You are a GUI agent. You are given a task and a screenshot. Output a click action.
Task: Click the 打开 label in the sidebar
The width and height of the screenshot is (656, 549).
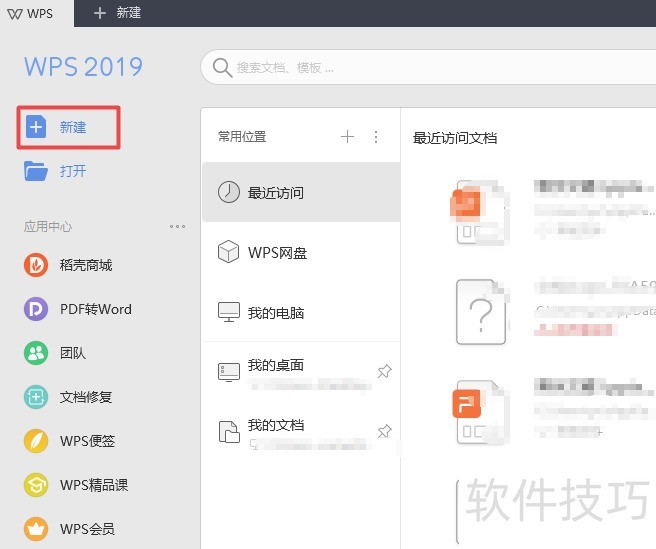(x=73, y=171)
